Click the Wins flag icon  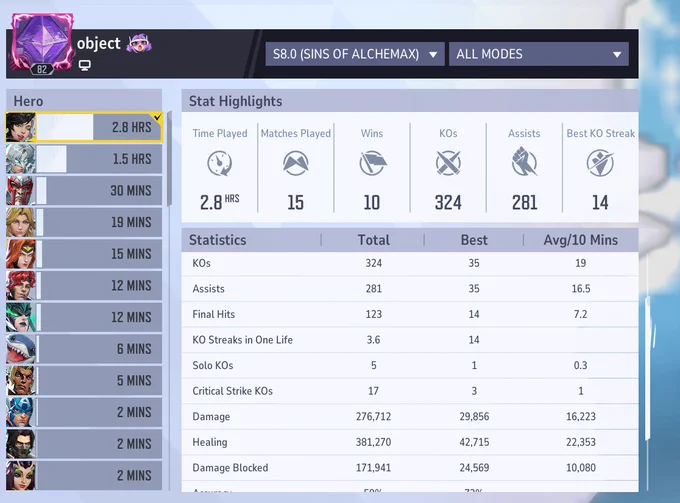pyautogui.click(x=373, y=163)
